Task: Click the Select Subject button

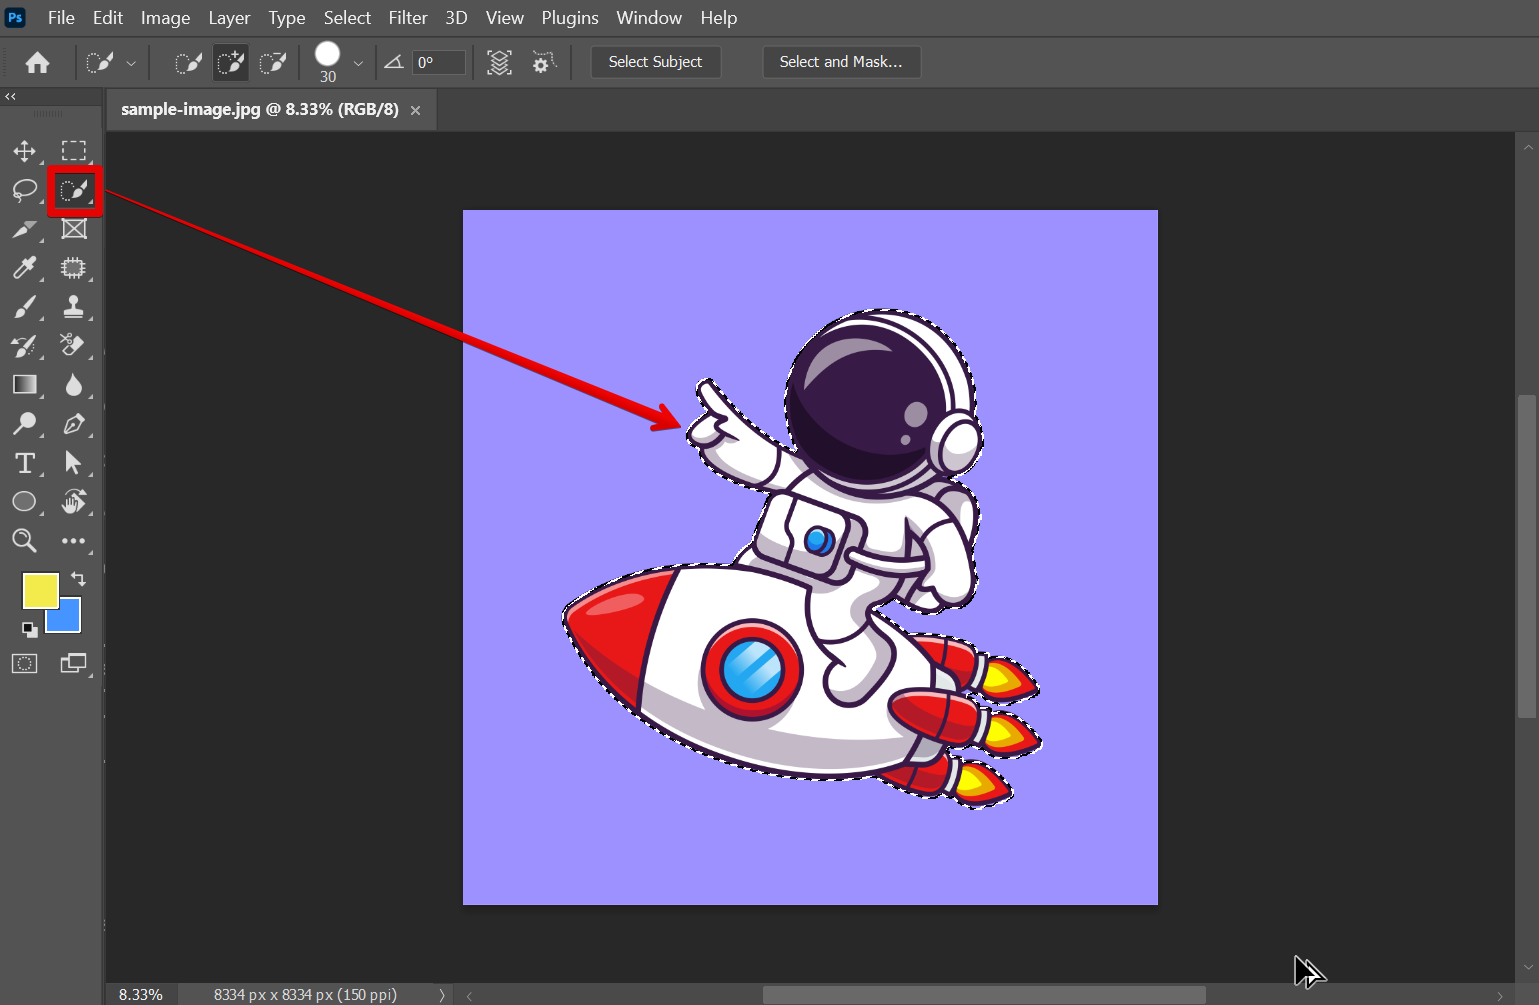Action: point(655,62)
